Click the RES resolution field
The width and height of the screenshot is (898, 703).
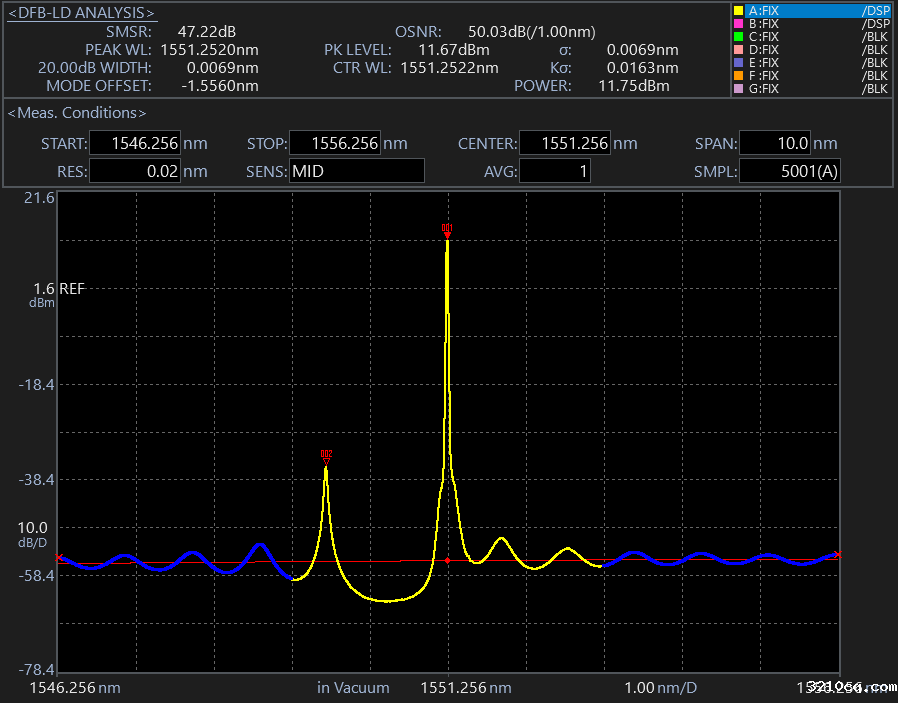click(x=135, y=171)
